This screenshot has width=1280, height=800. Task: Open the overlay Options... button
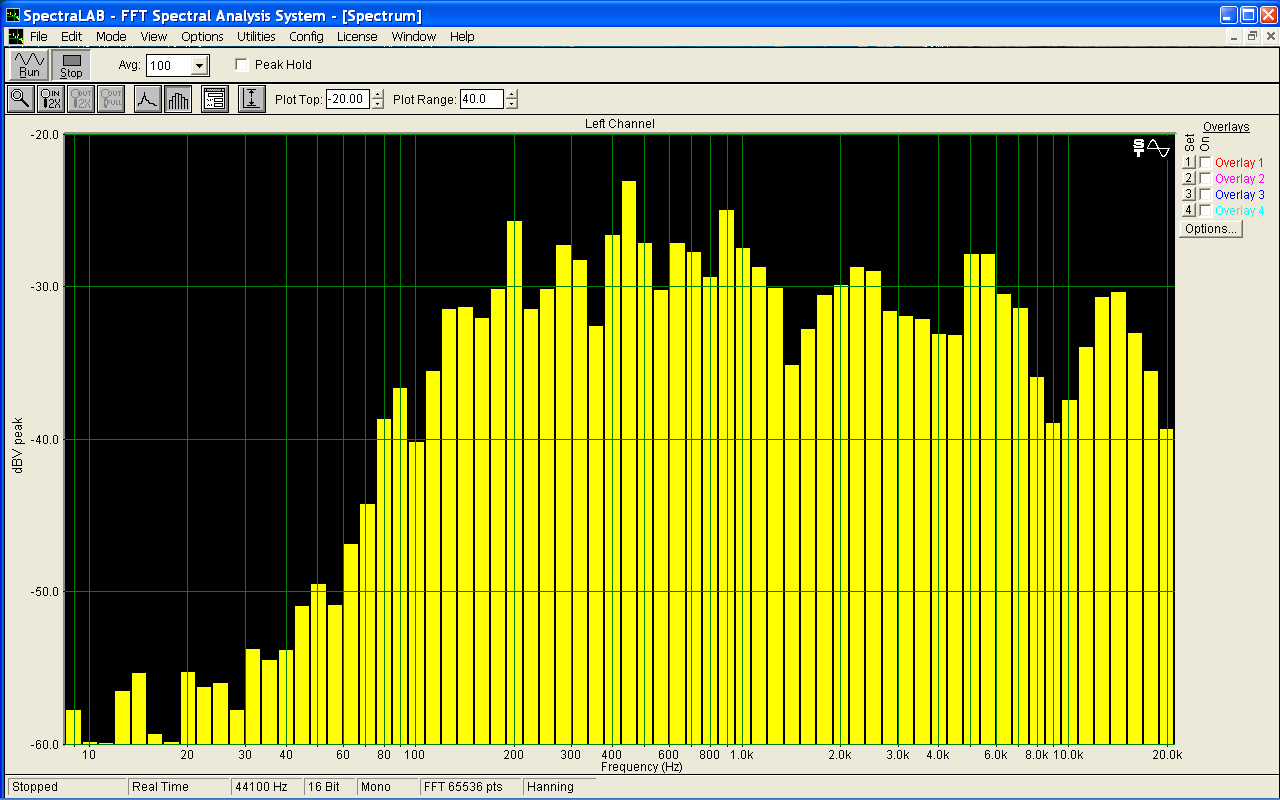[x=1211, y=228]
